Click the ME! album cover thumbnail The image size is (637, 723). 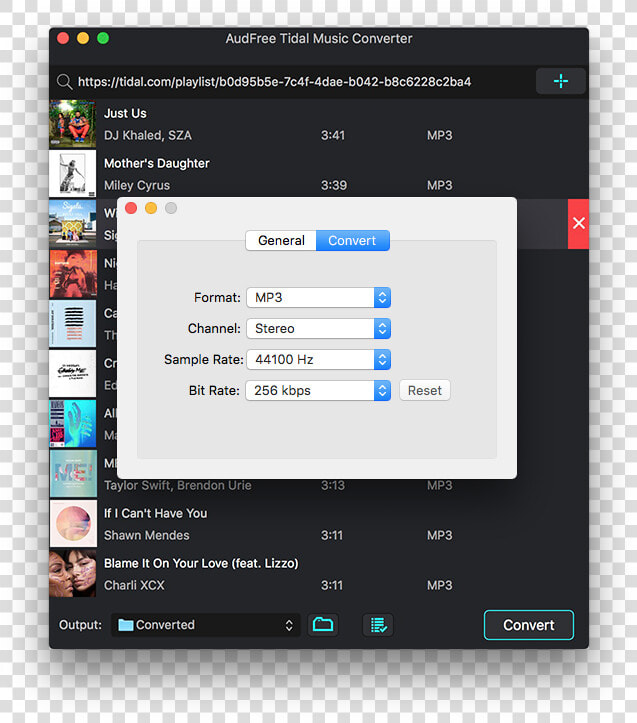[73, 474]
